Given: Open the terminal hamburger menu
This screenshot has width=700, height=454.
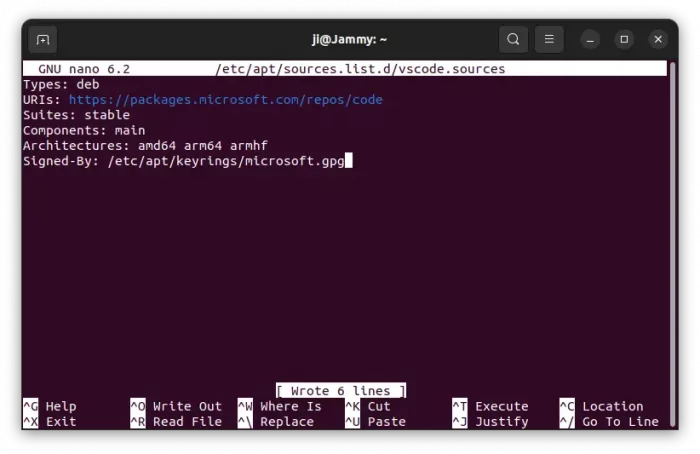Looking at the screenshot, I should pos(549,40).
